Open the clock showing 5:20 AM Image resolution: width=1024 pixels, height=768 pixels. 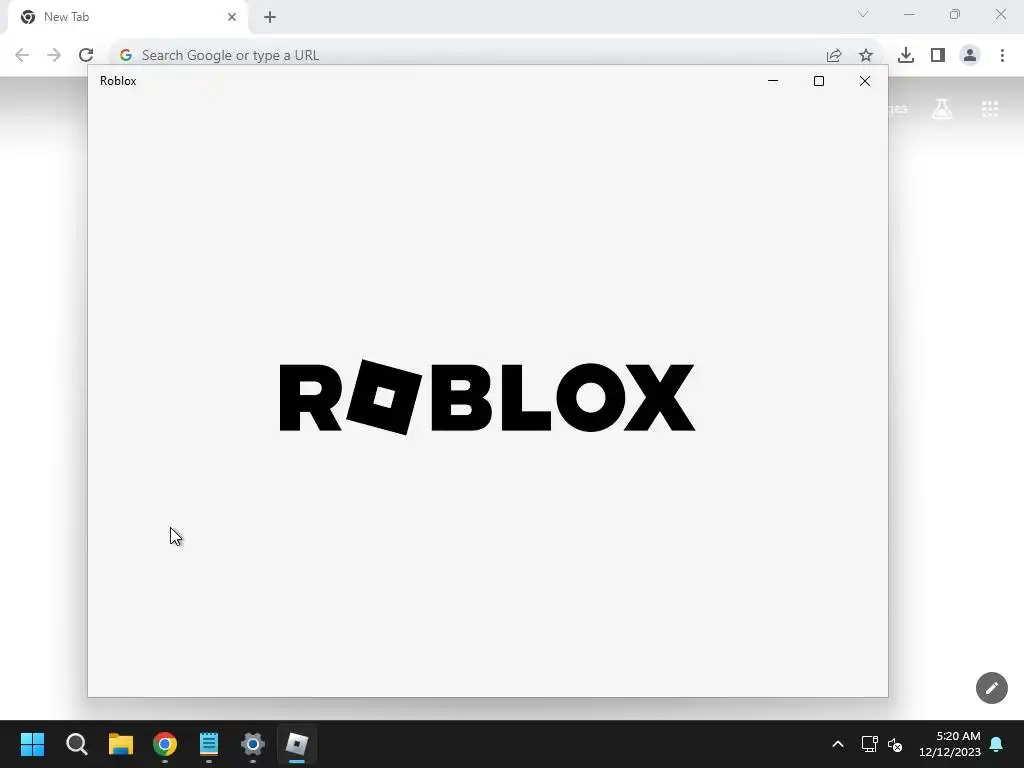[950, 744]
